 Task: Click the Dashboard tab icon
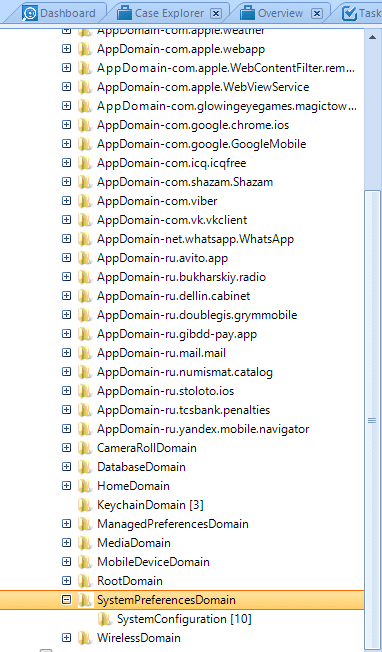click(30, 13)
